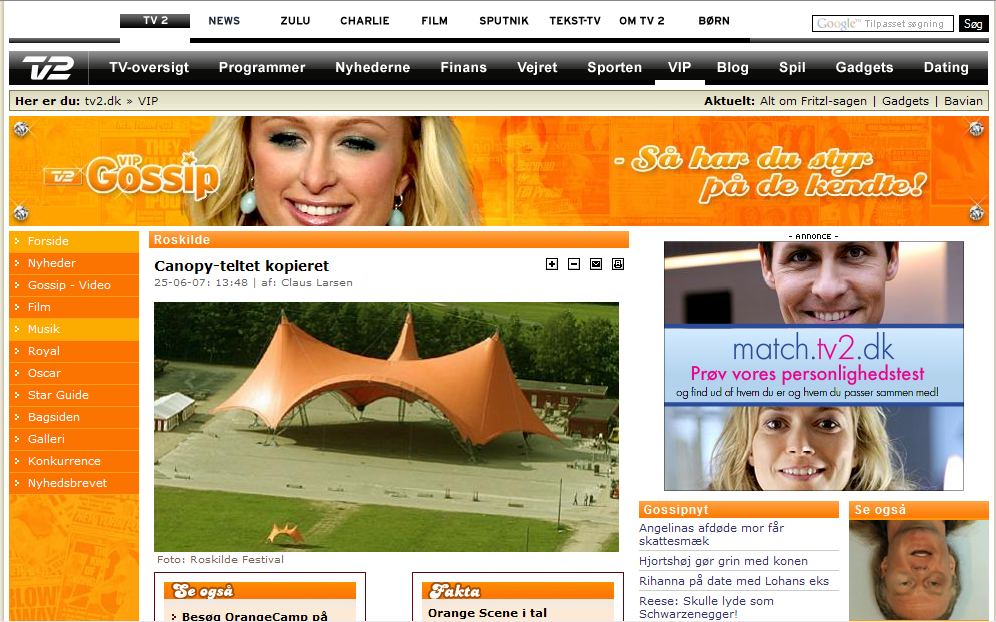The width and height of the screenshot is (996, 622).
Task: Open the BØRN tab
Action: click(x=714, y=21)
